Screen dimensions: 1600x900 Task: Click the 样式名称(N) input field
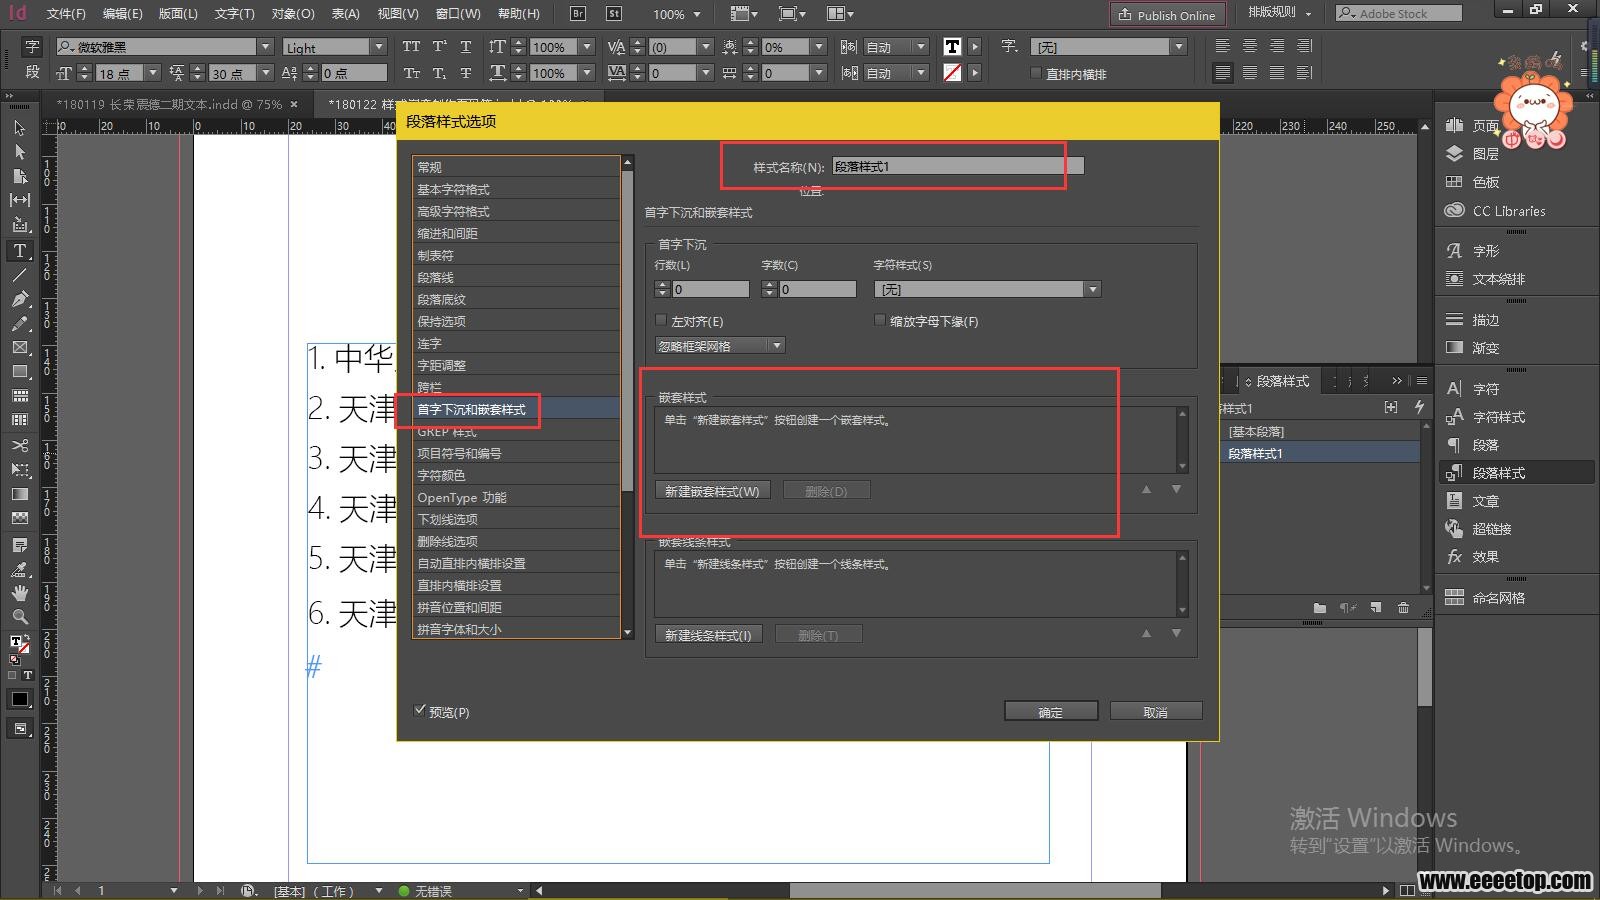958,166
